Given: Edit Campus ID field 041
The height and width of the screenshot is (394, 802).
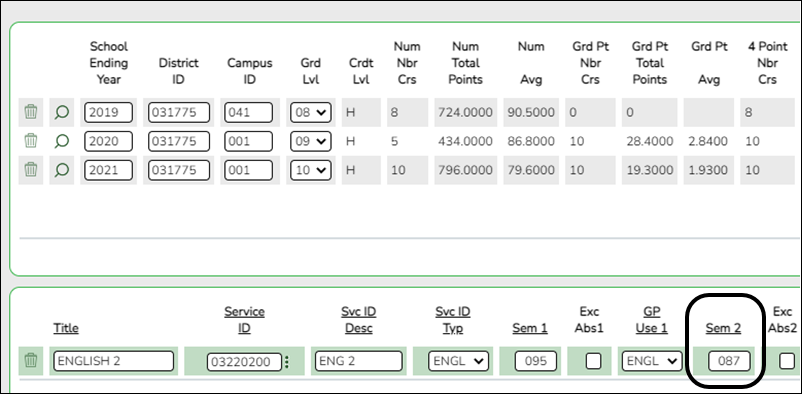Looking at the screenshot, I should (249, 112).
